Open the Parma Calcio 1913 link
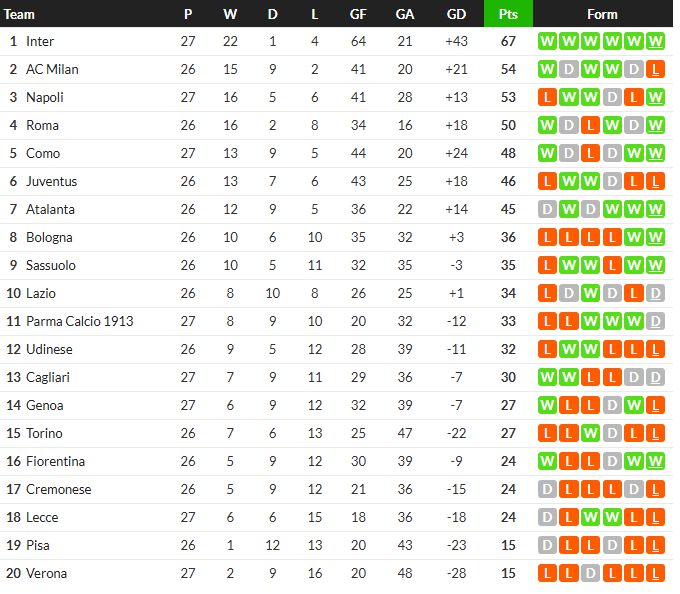Image resolution: width=680 pixels, height=594 pixels. click(79, 321)
